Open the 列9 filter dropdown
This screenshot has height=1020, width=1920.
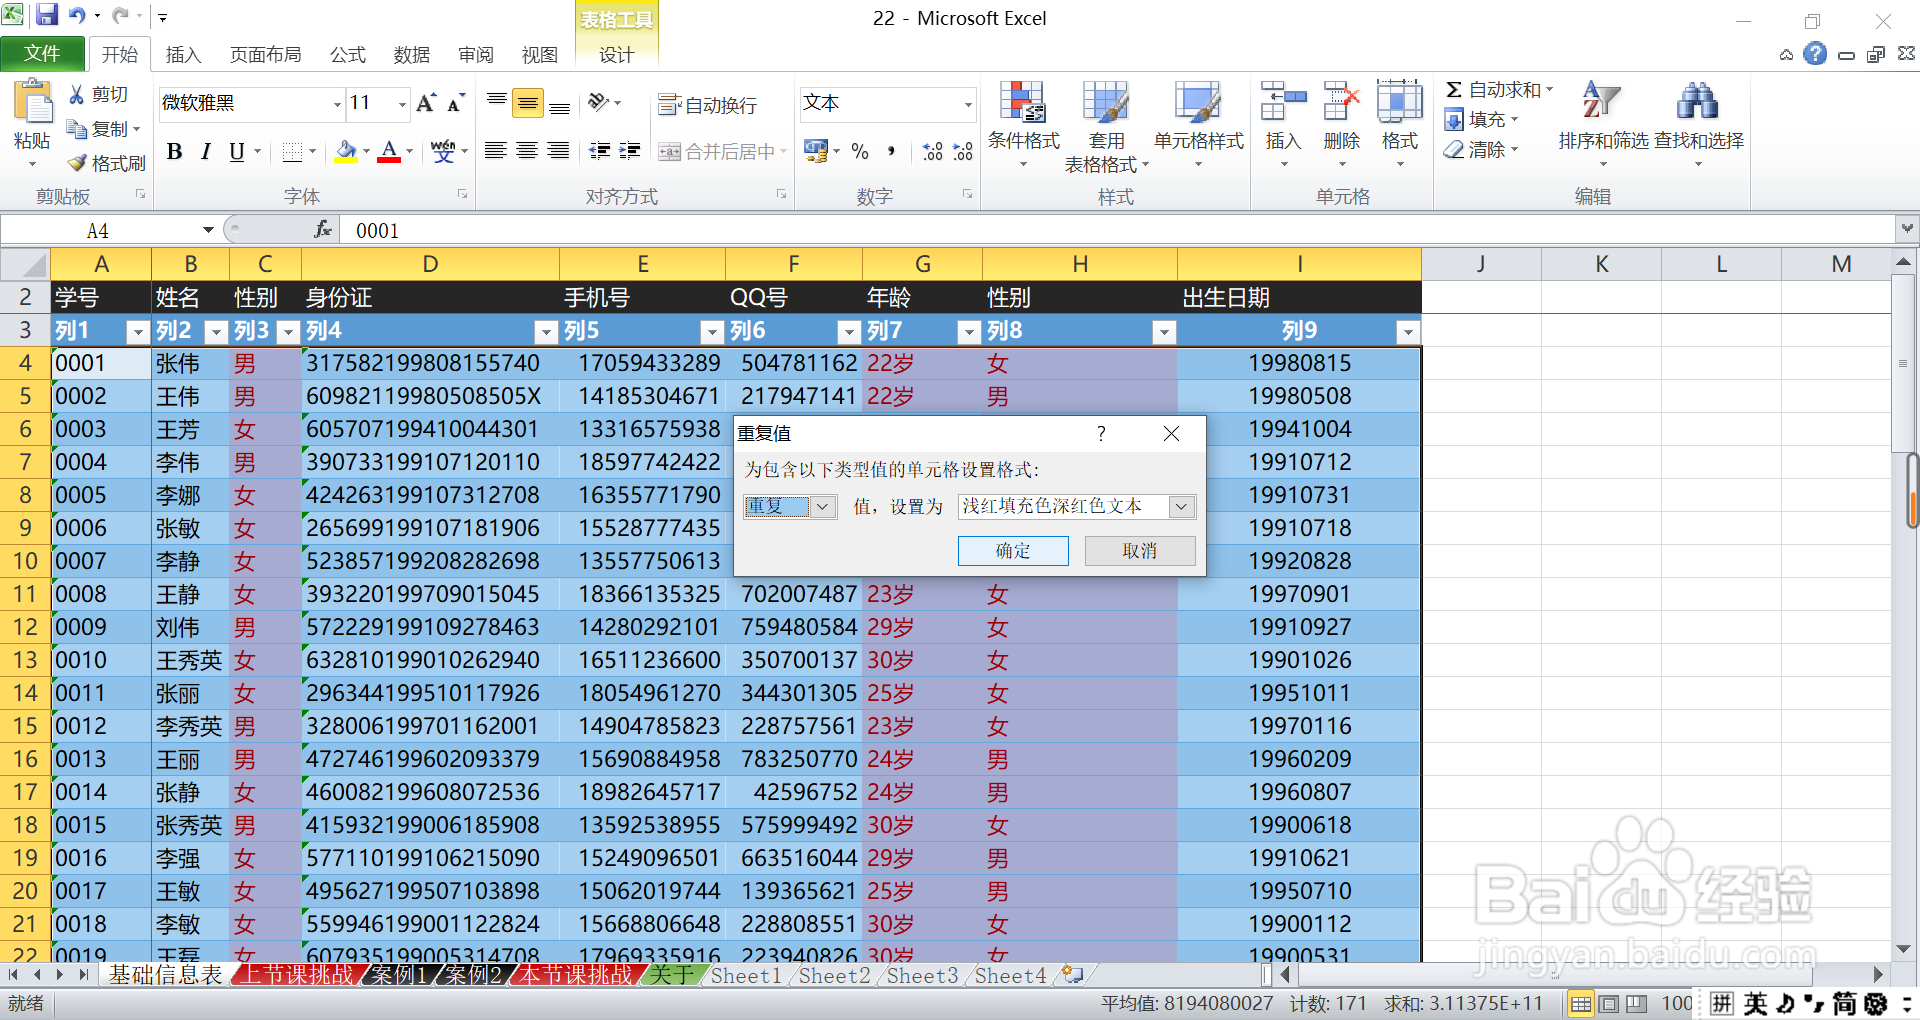(1408, 332)
